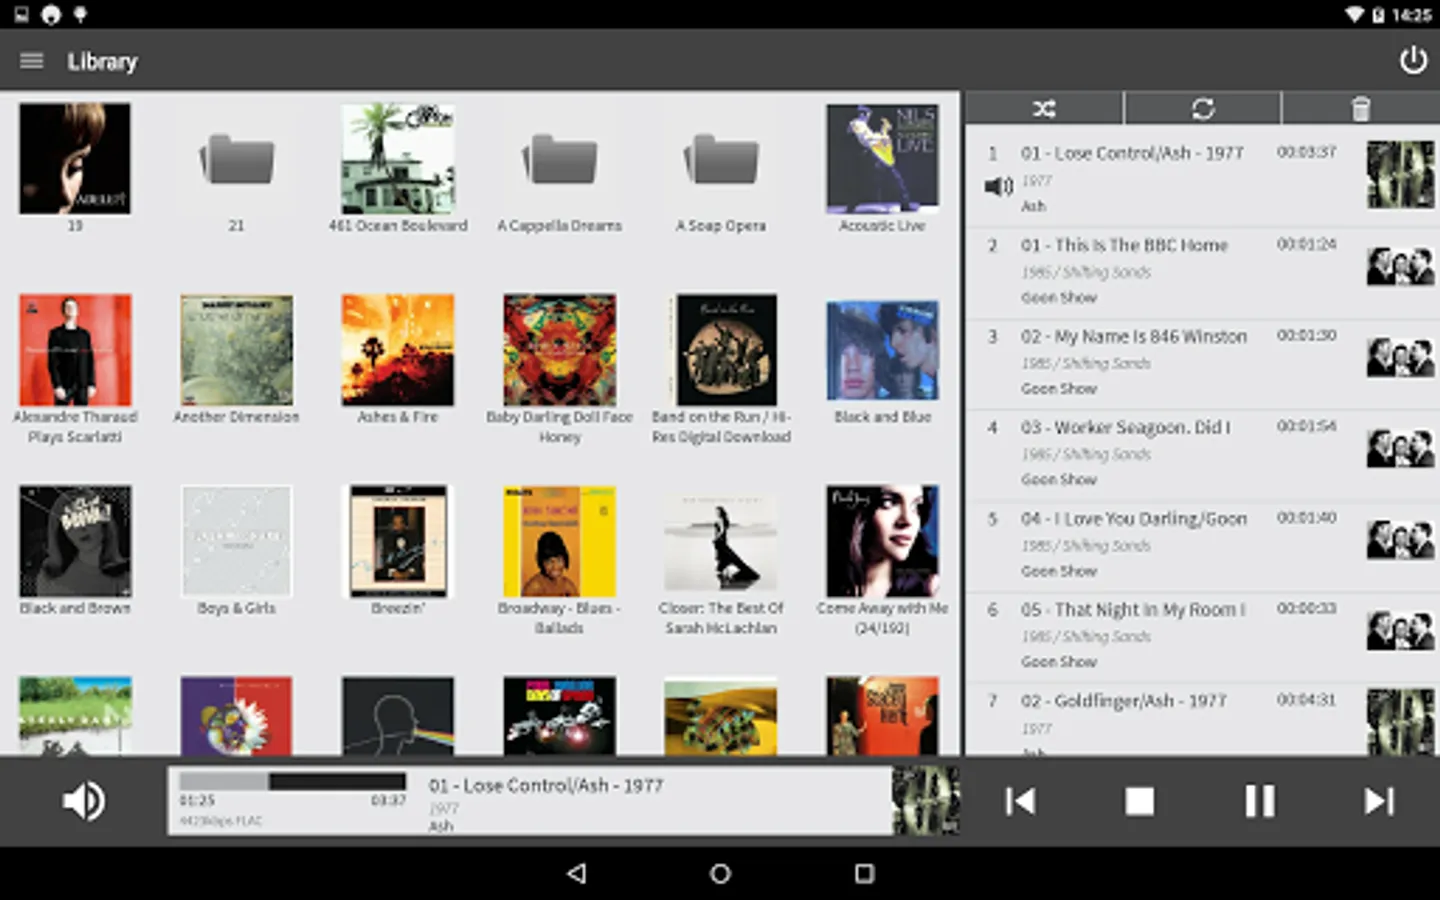Open the A Cappella Dreams folder
The width and height of the screenshot is (1440, 900).
(560, 160)
